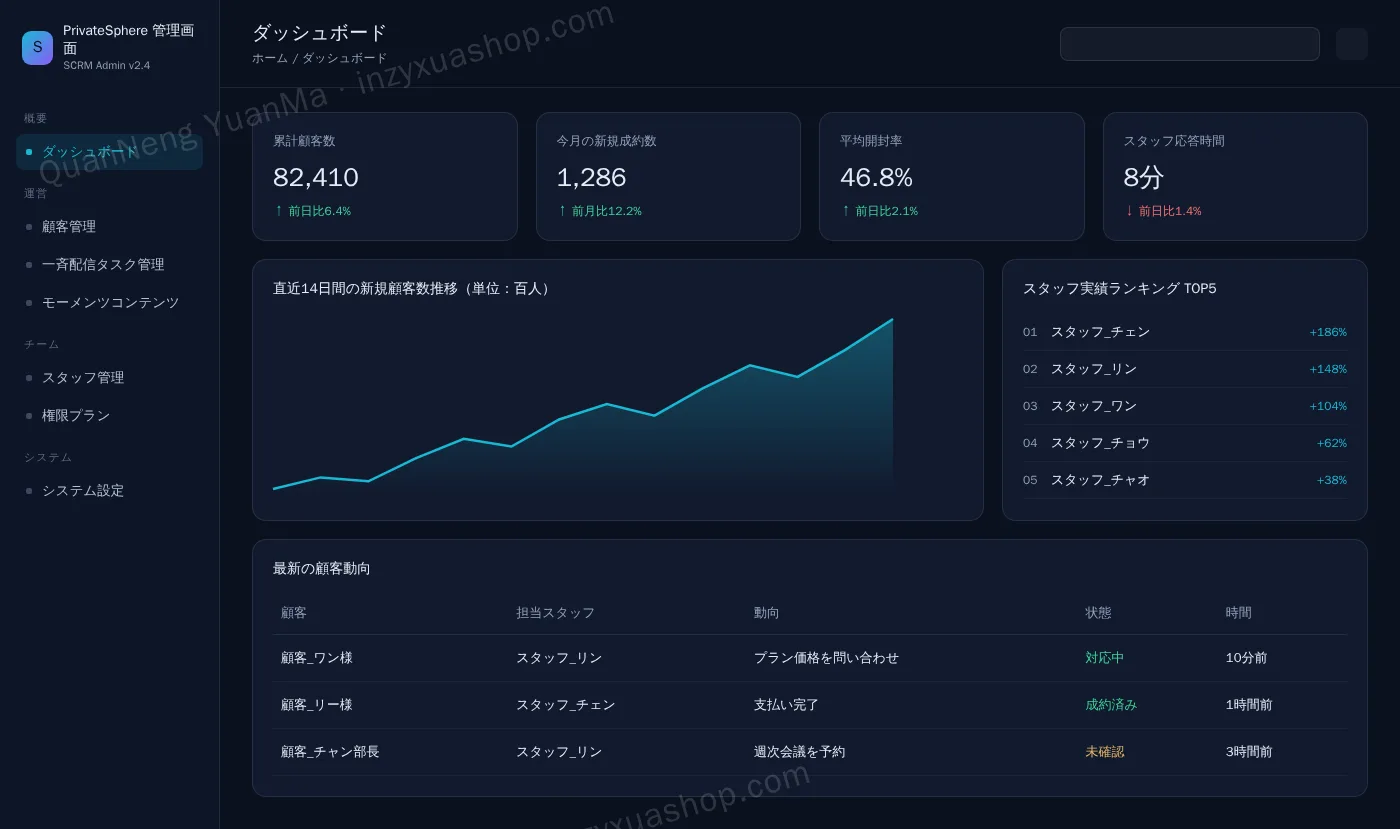Screen dimensions: 1400x829
Task: Click the スタッフ応答時間 down arrow indicator
Action: tap(1129, 211)
